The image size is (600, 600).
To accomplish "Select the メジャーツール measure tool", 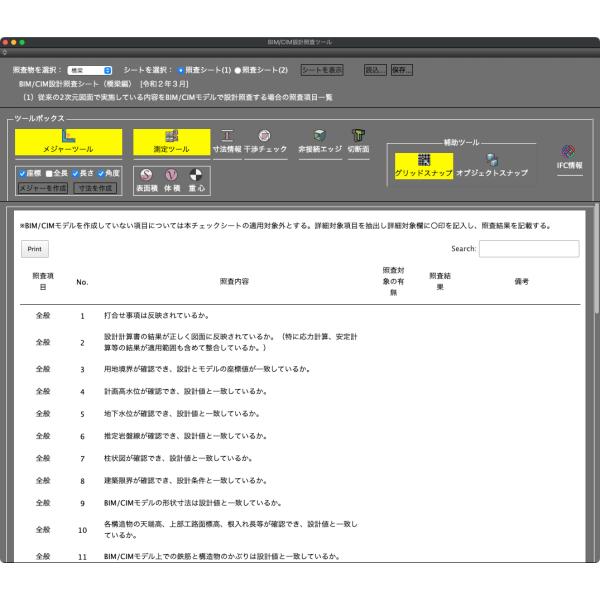I will tap(67, 142).
